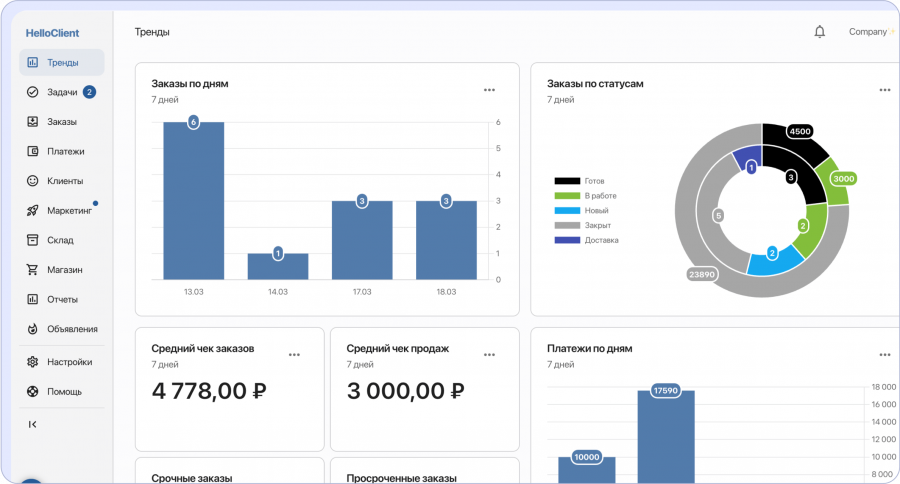This screenshot has height=484, width=900.
Task: Select Маркетинг in sidebar
Action: (x=62, y=211)
